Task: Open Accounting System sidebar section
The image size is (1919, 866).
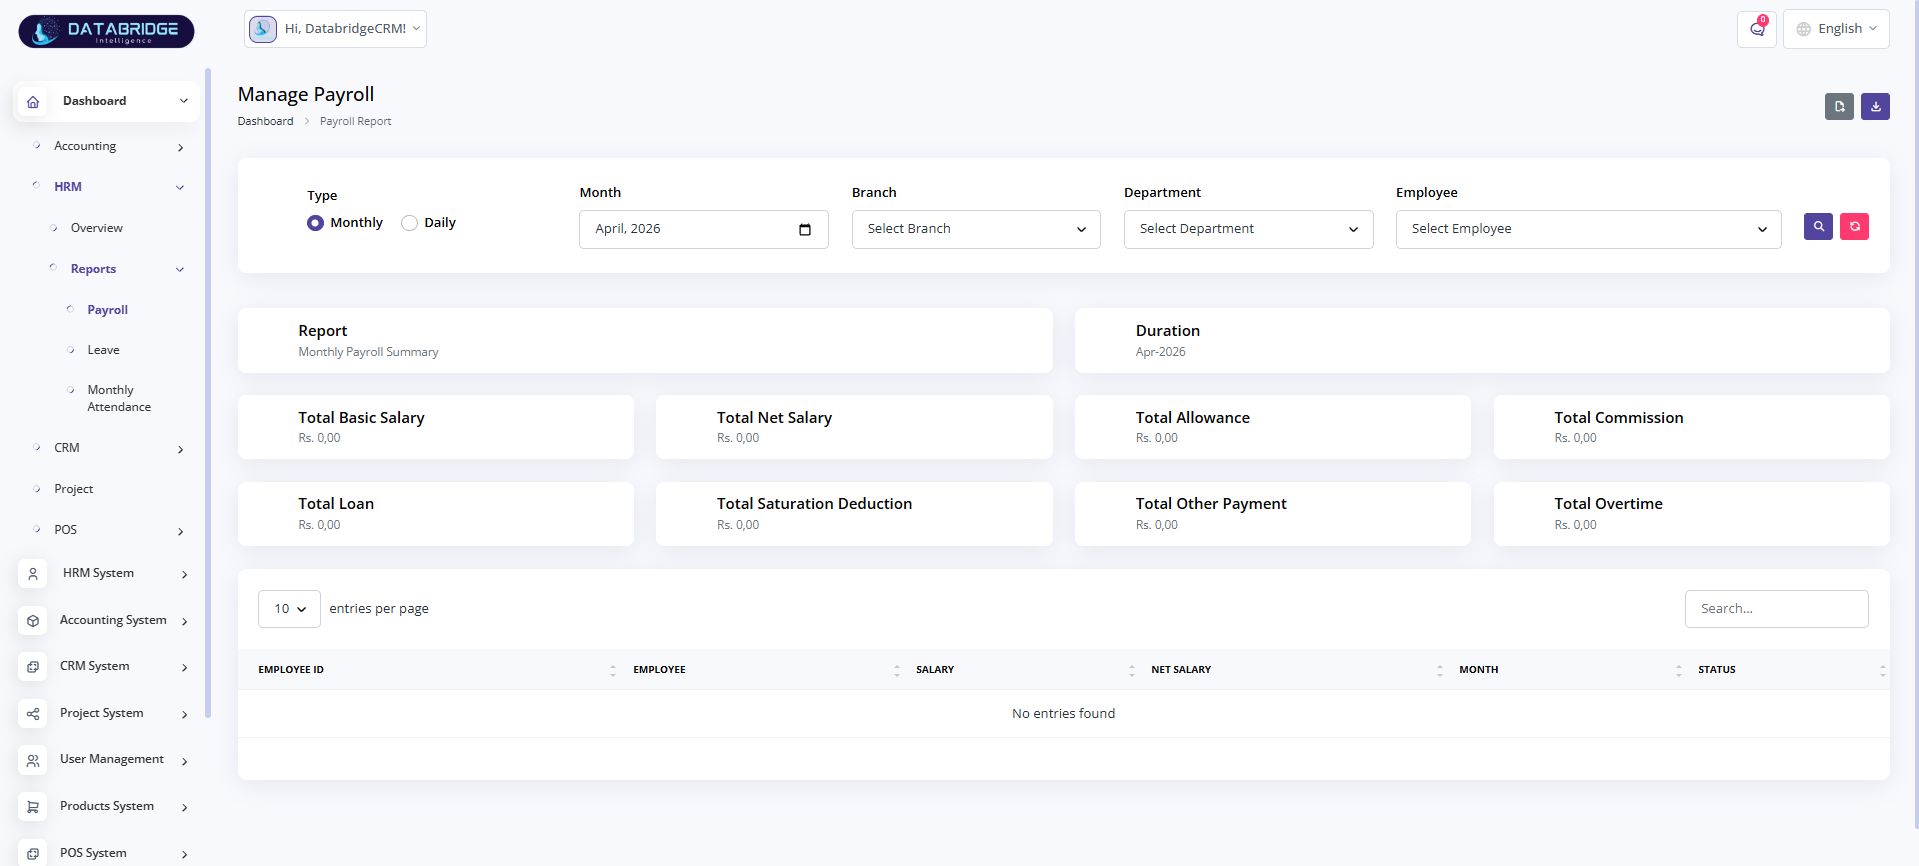Action: (x=106, y=621)
